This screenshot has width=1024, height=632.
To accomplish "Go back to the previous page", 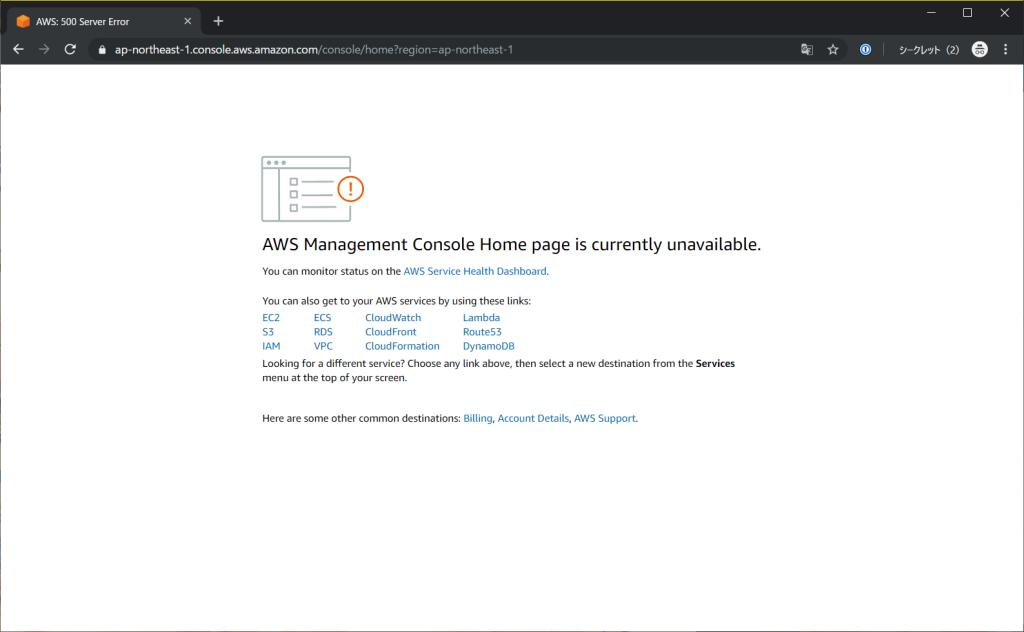I will 18,50.
